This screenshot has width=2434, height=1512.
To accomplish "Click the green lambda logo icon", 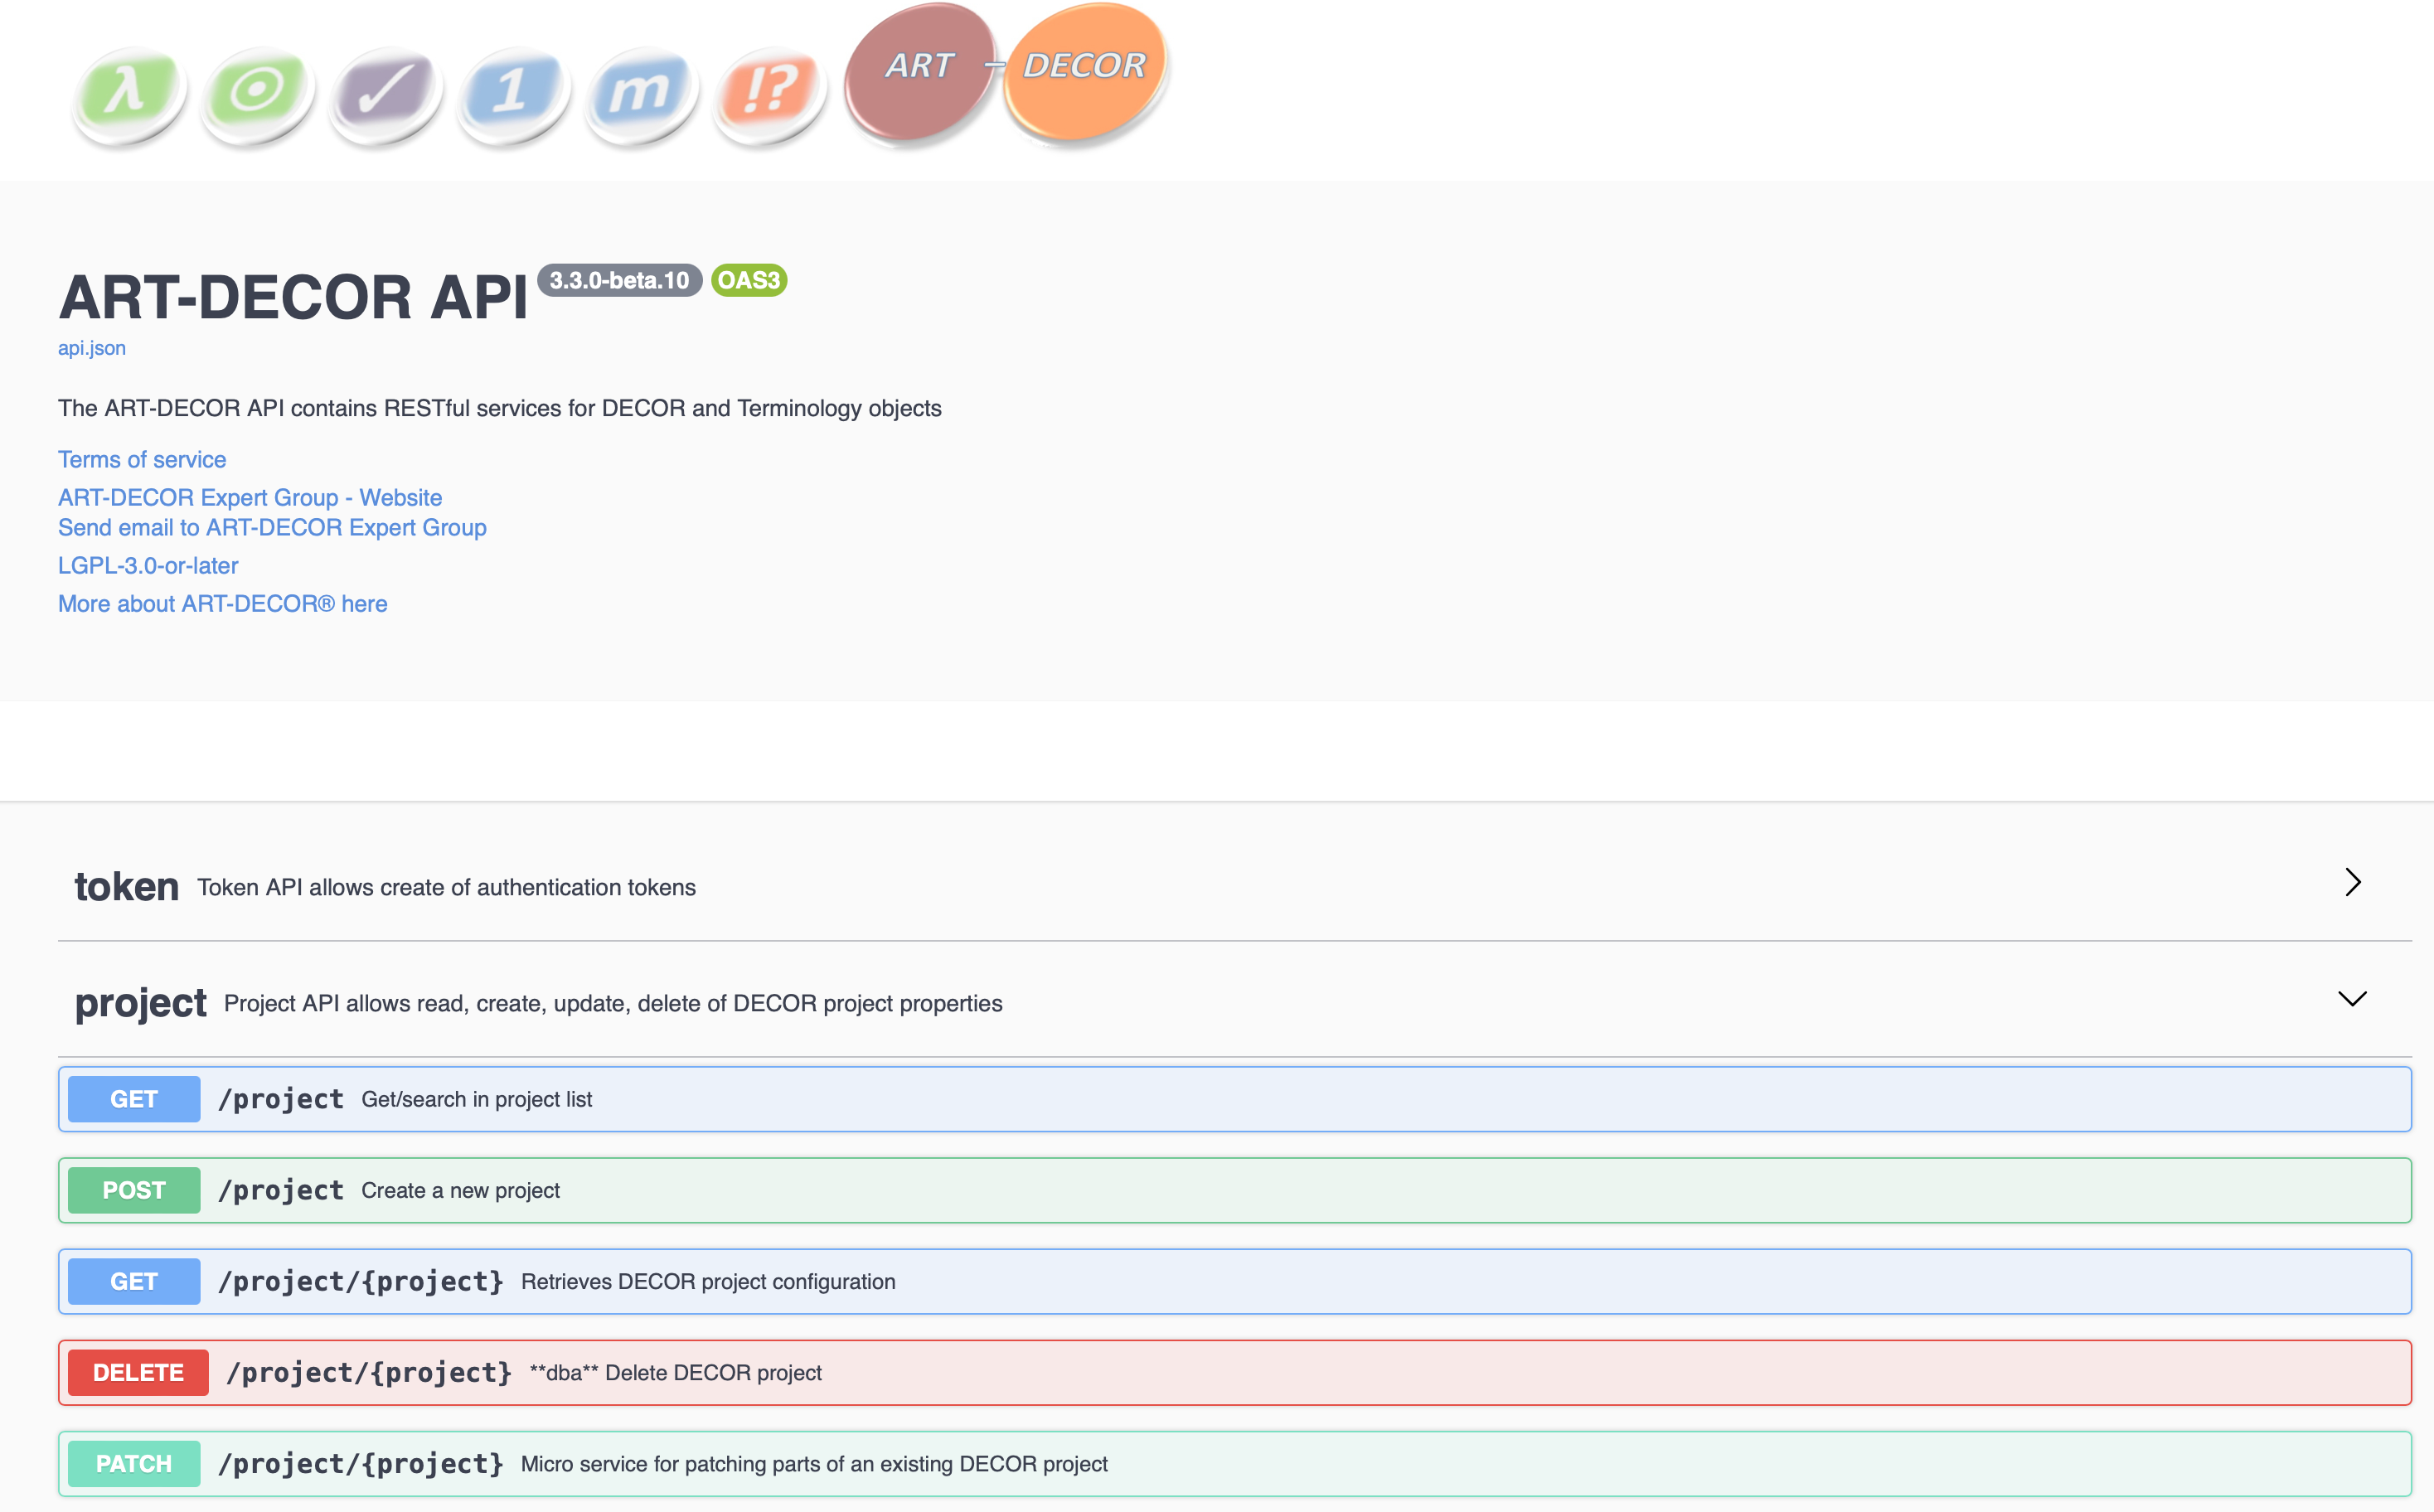I will 129,94.
